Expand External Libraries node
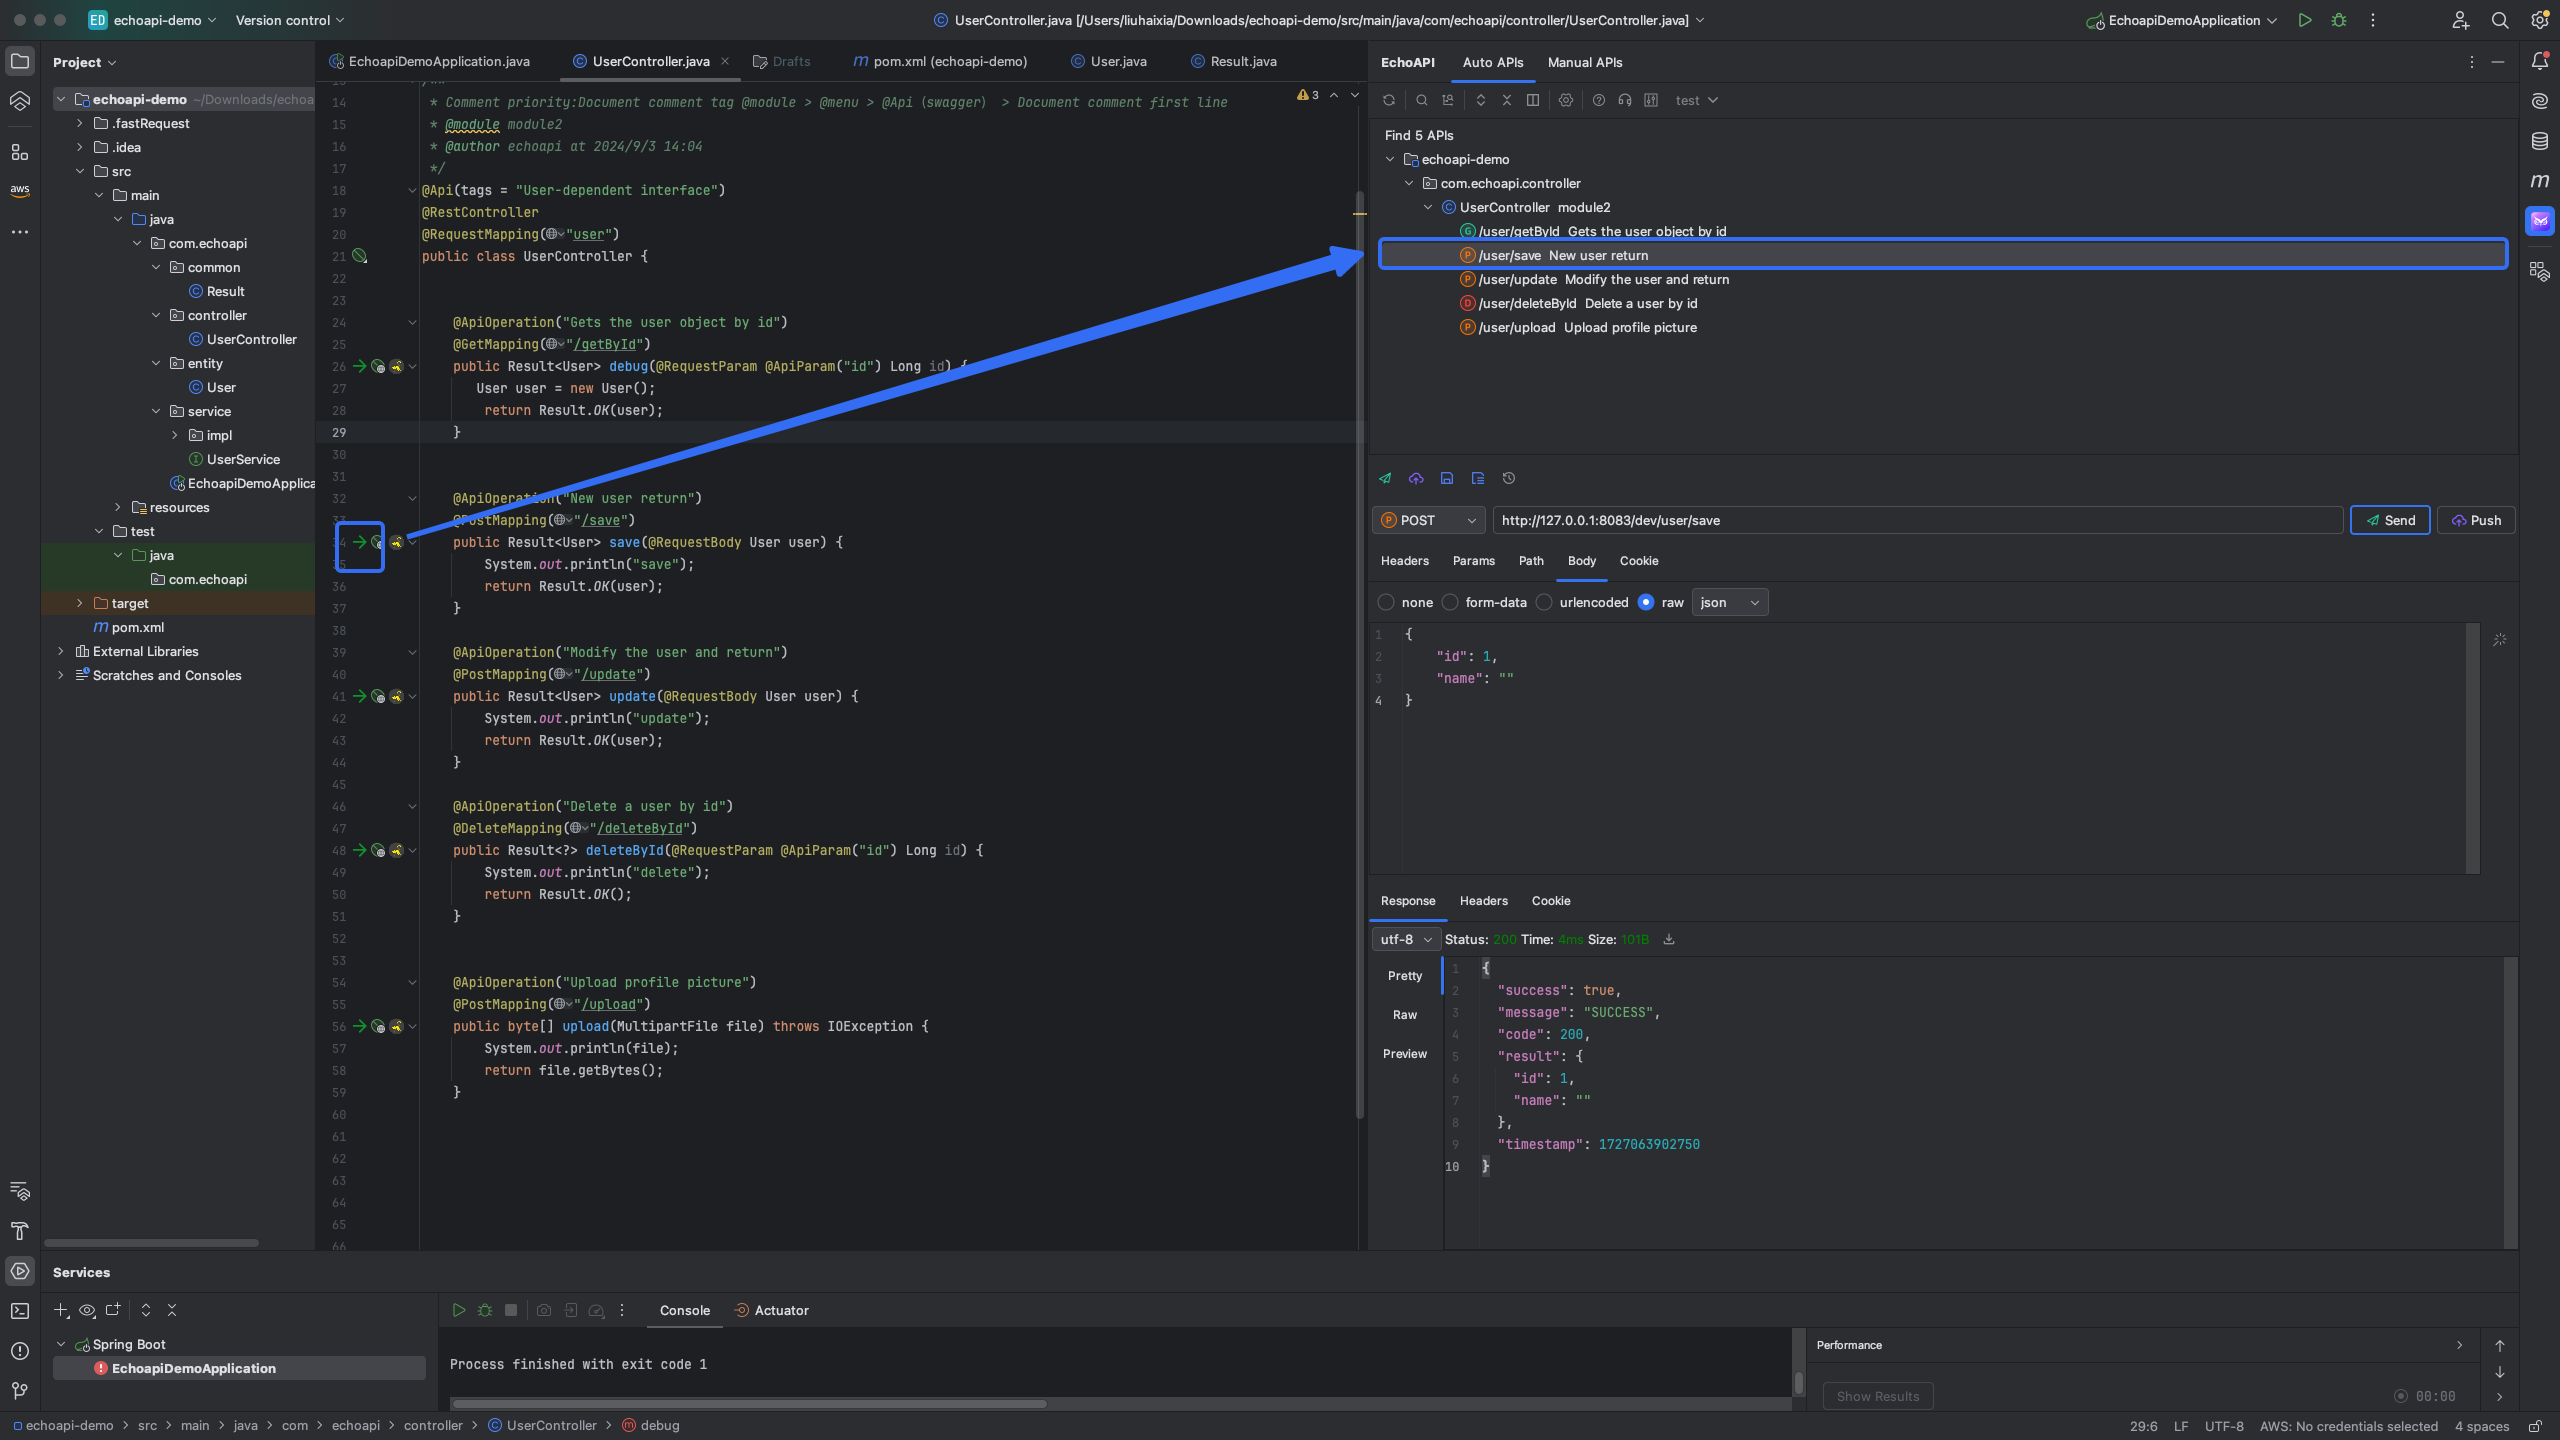The height and width of the screenshot is (1440, 2560). (x=61, y=651)
